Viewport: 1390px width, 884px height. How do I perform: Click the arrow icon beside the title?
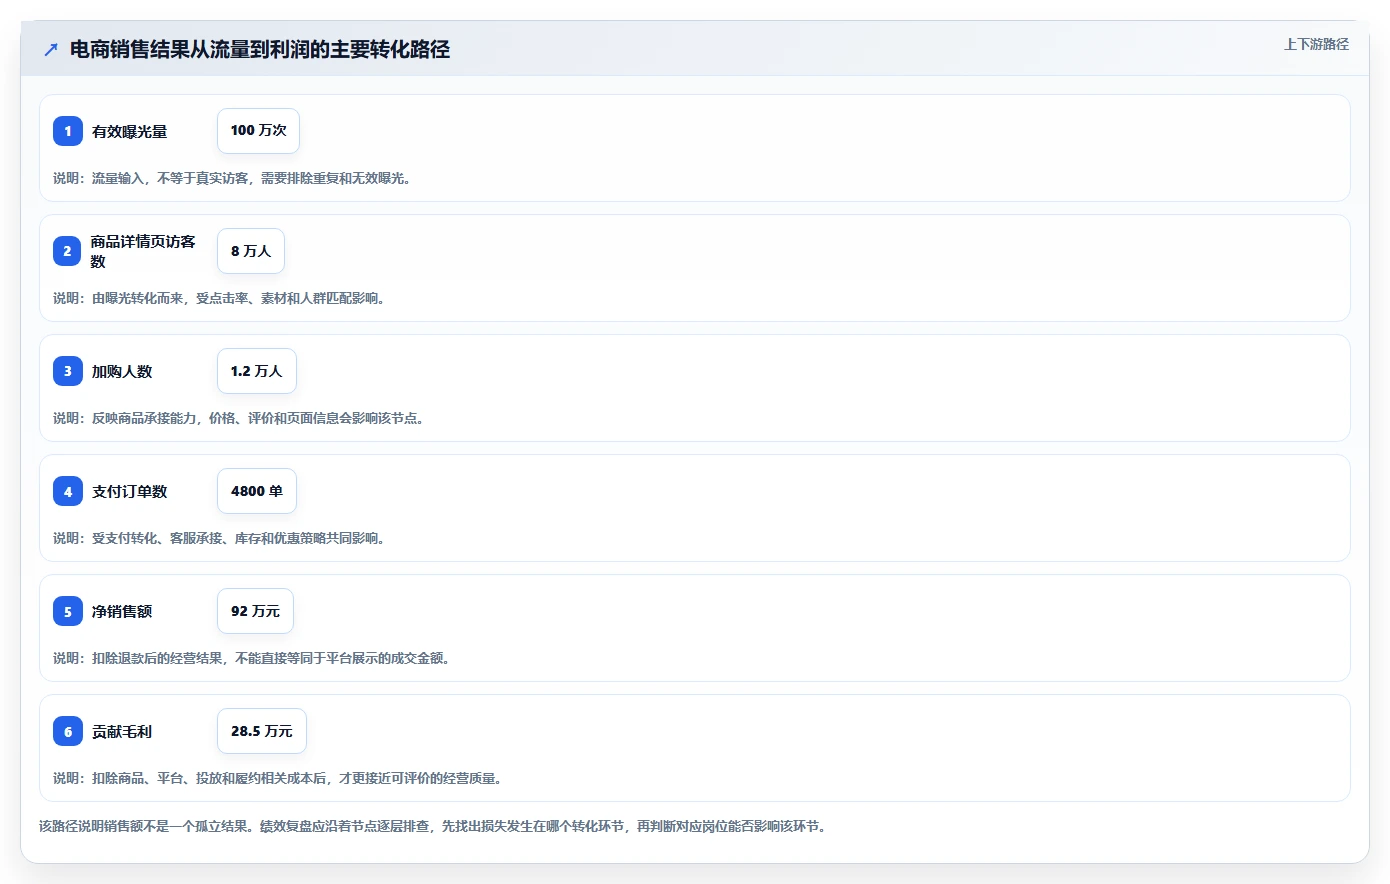[x=51, y=49]
